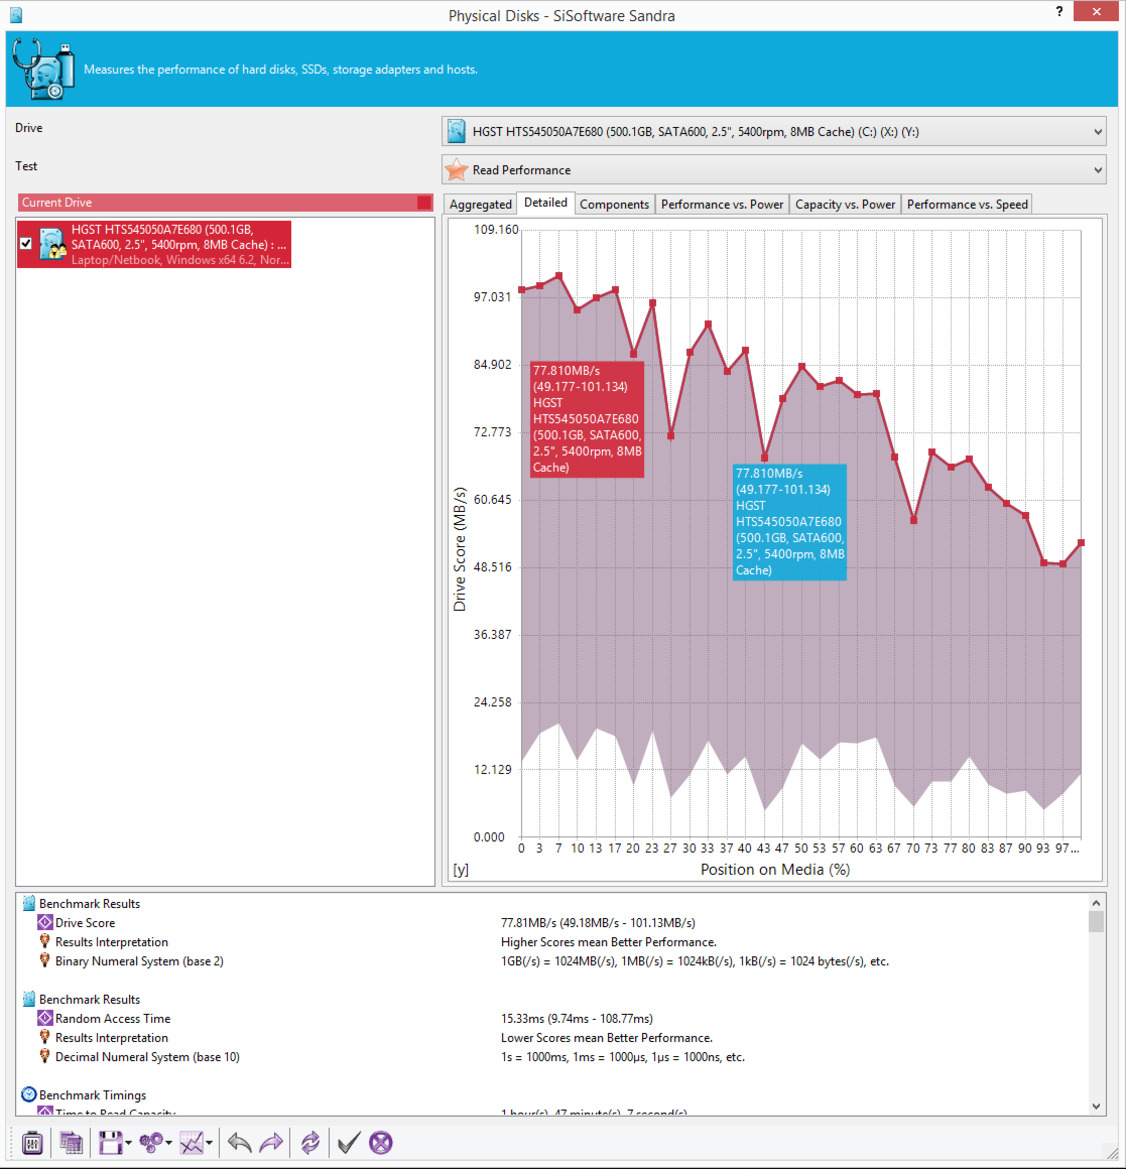
Task: Click the lightbulb icon beside Decimal Numeral System
Action: pos(45,1056)
